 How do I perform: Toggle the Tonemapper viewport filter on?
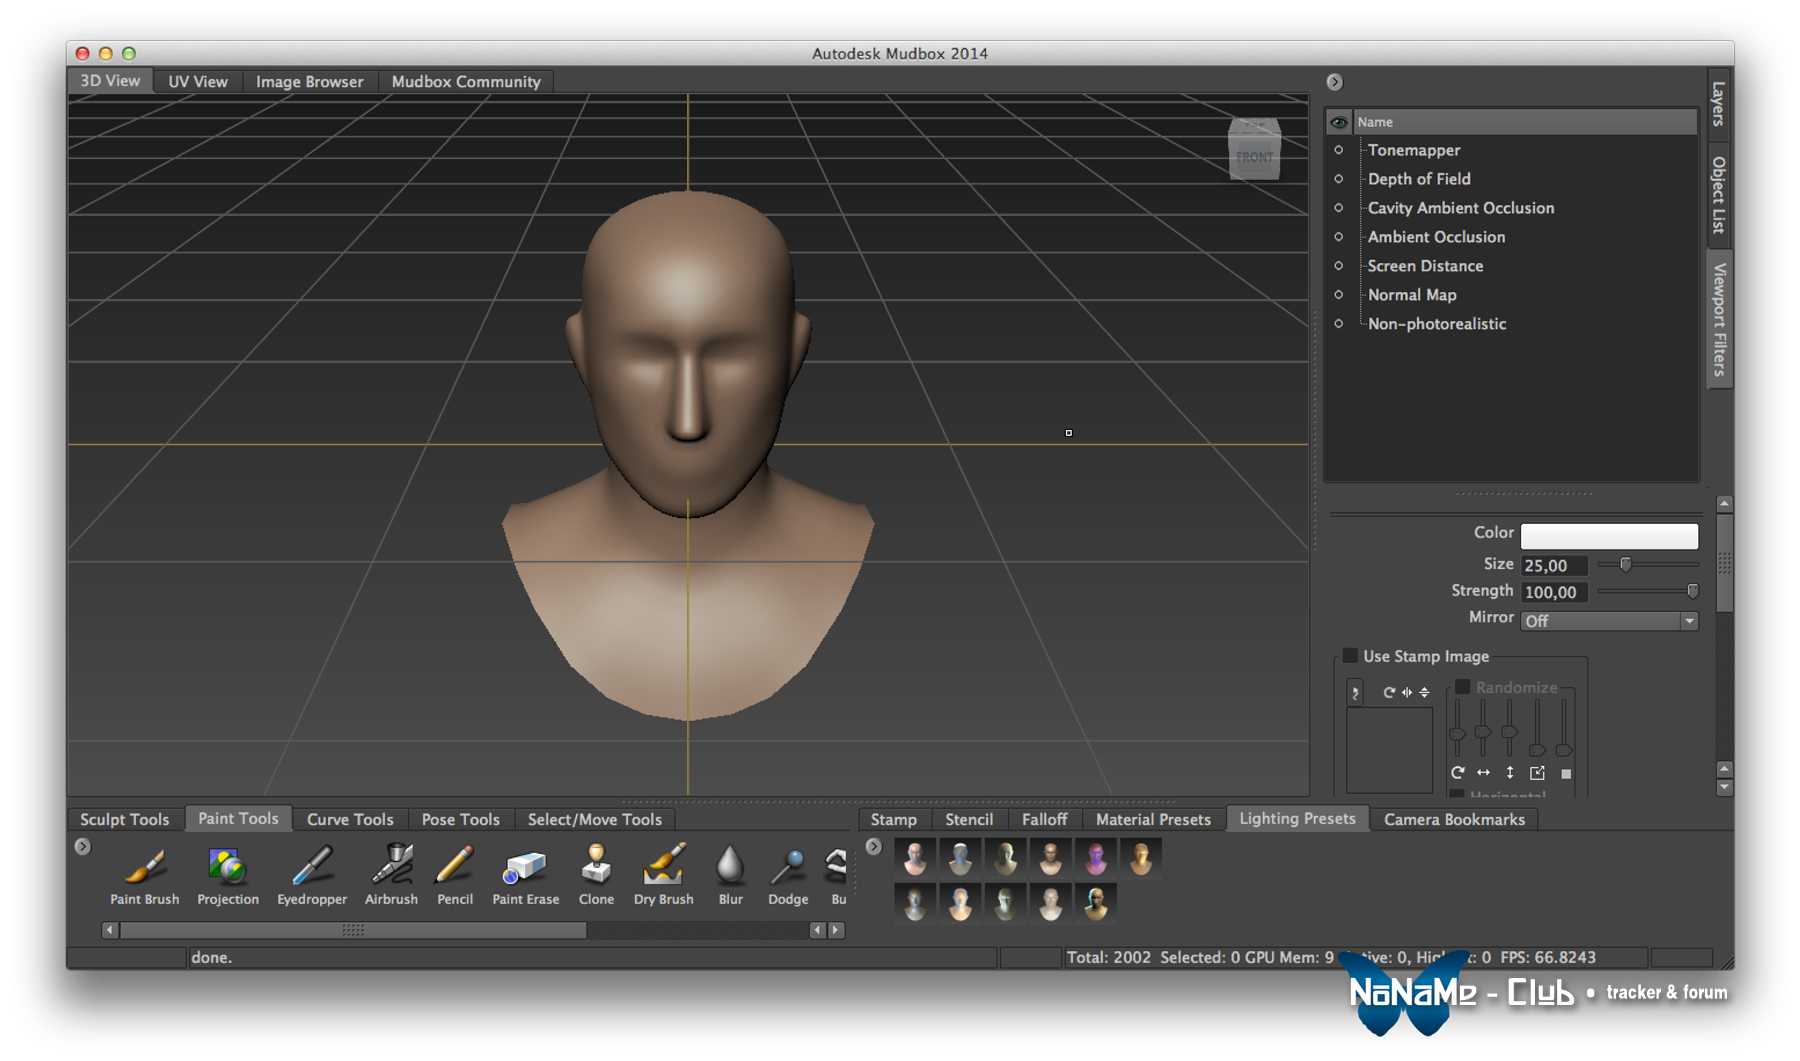pyautogui.click(x=1339, y=150)
